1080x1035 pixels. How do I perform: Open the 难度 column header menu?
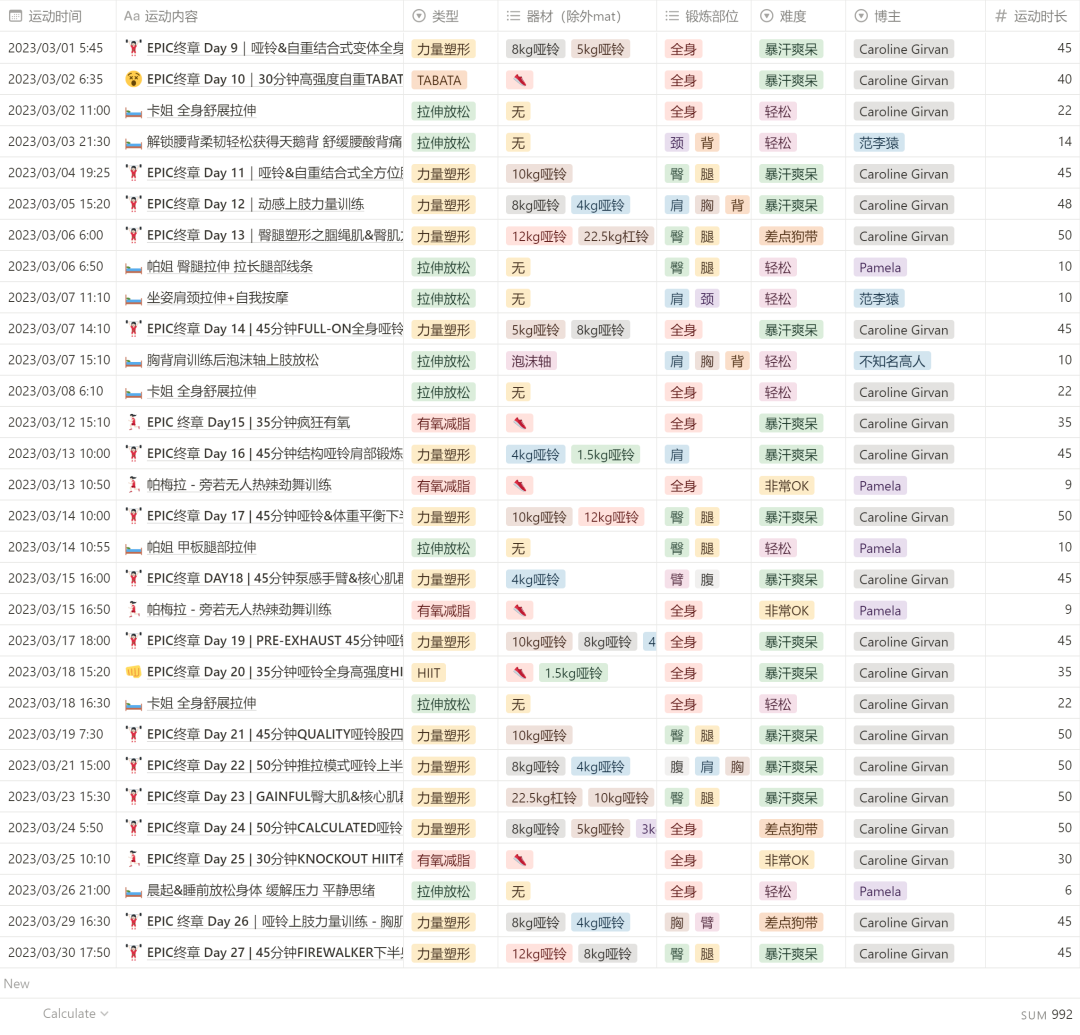pyautogui.click(x=798, y=16)
